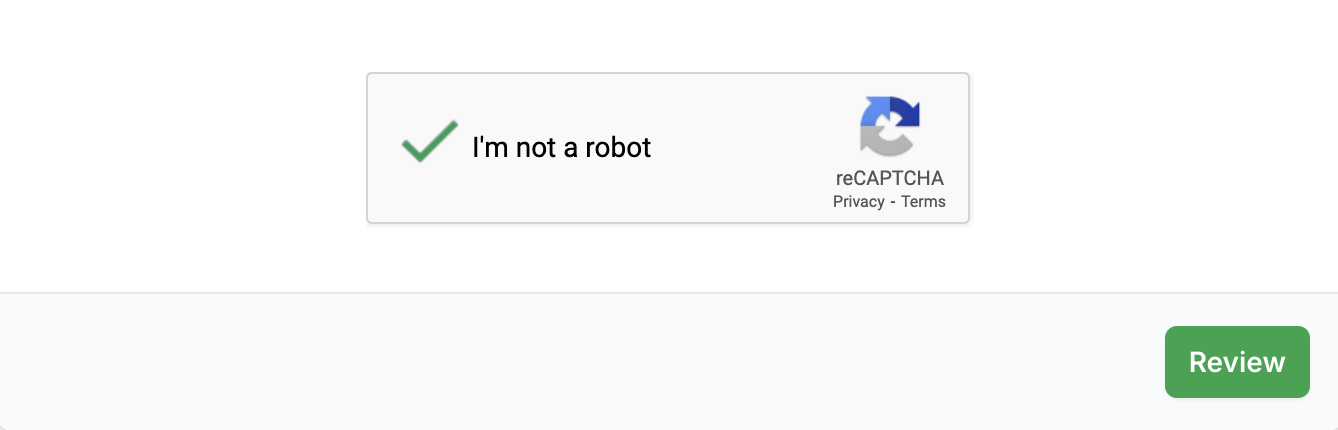Click the grey footer bar left of Review
Viewport: 1338px width, 430px height.
pyautogui.click(x=600, y=360)
